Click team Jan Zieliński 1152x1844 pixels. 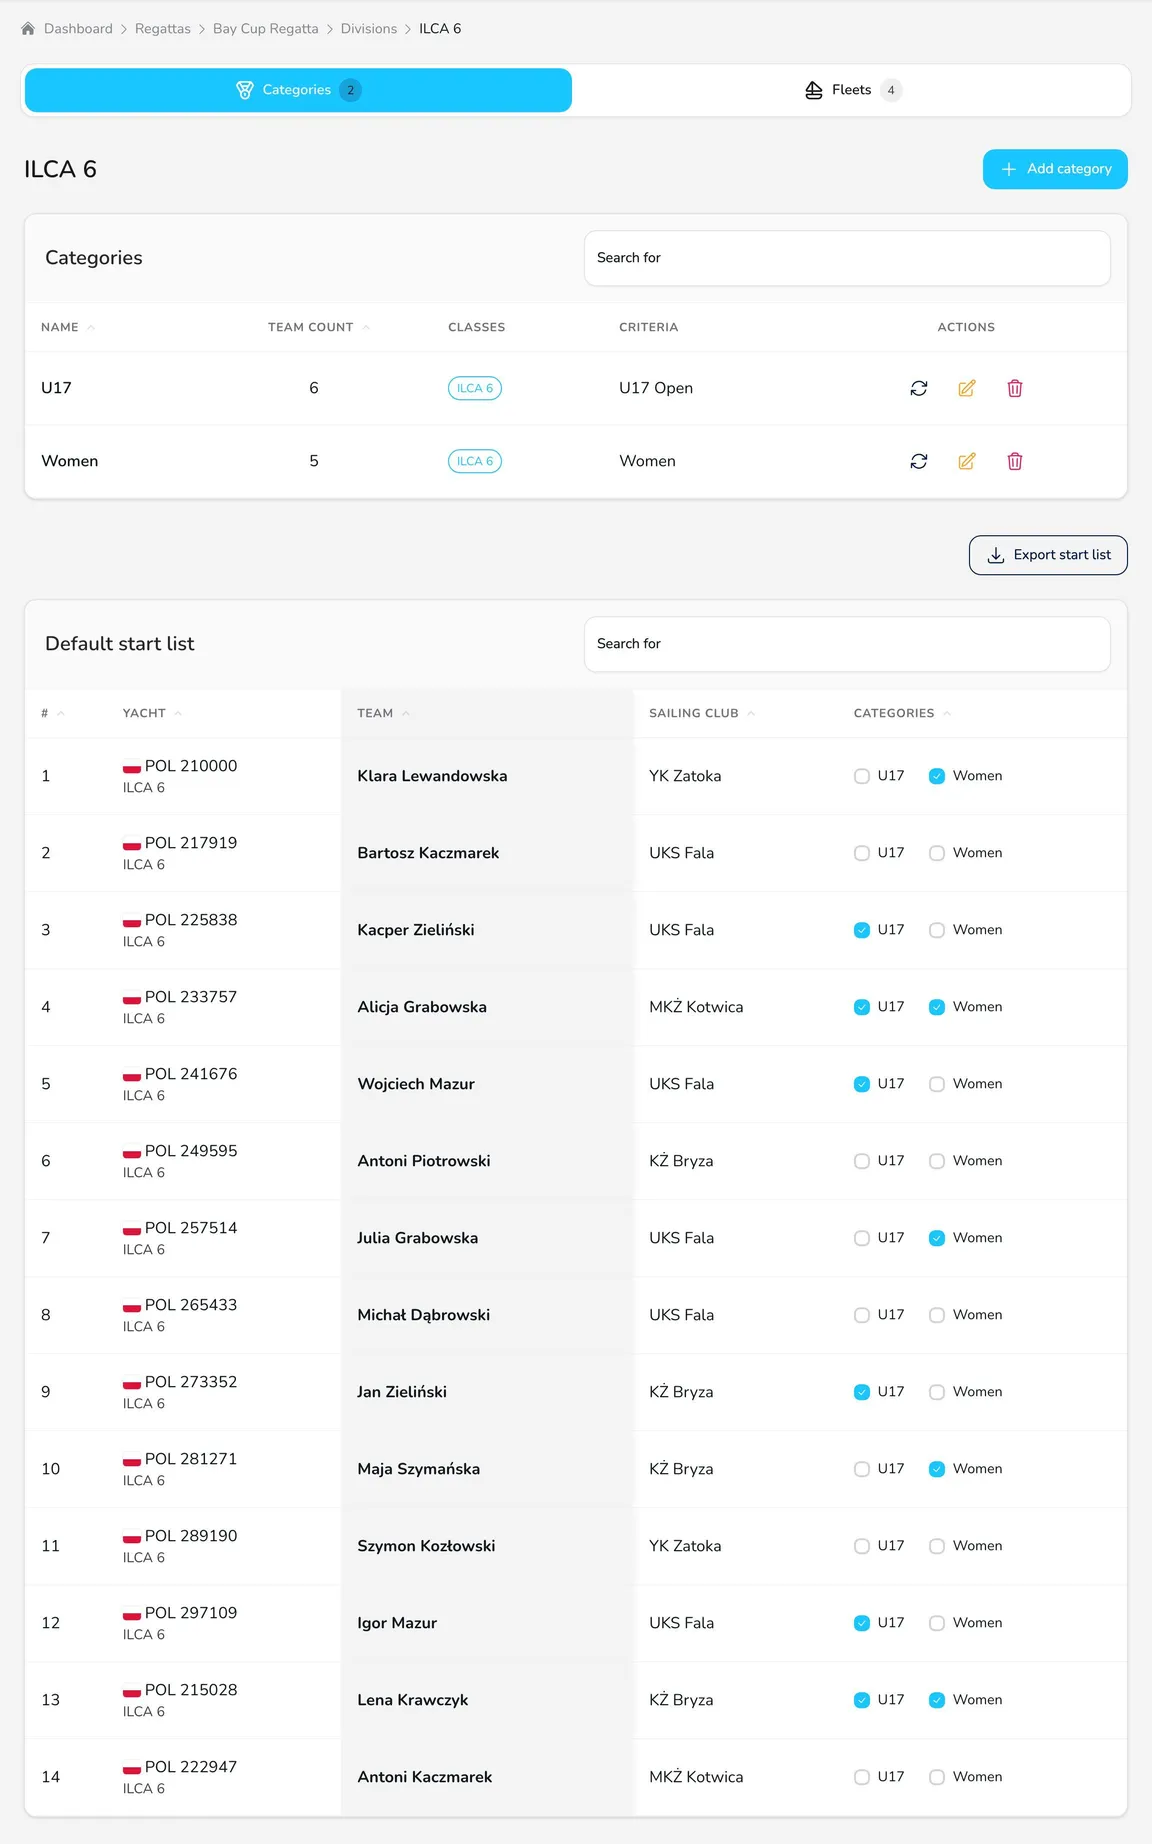click(402, 1392)
